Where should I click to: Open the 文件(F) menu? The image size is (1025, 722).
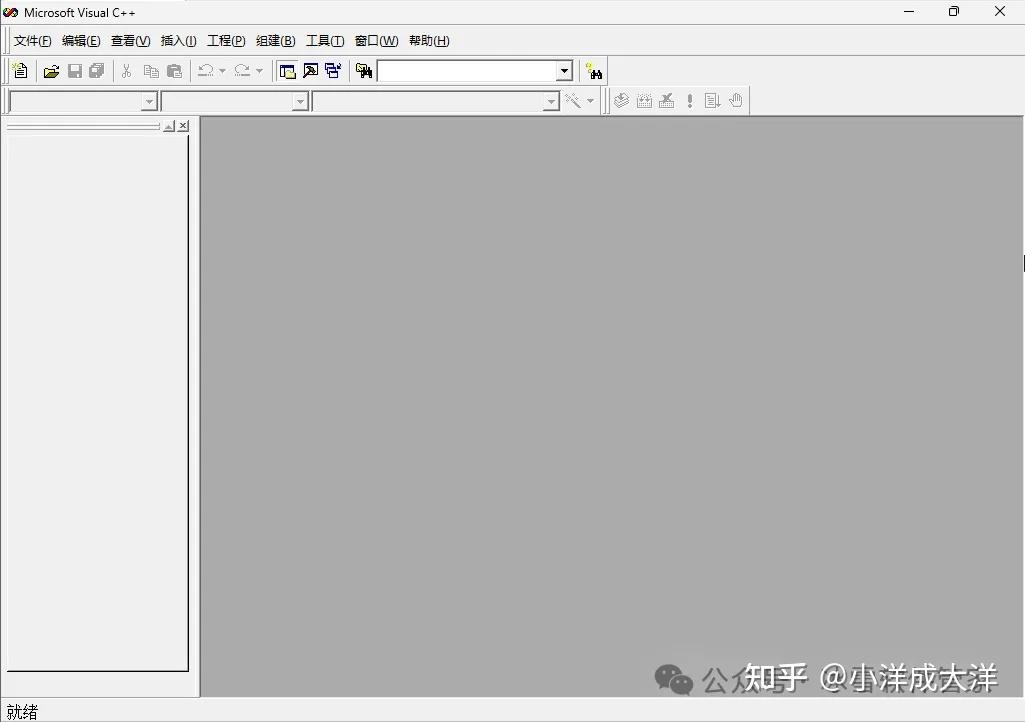tap(31, 41)
